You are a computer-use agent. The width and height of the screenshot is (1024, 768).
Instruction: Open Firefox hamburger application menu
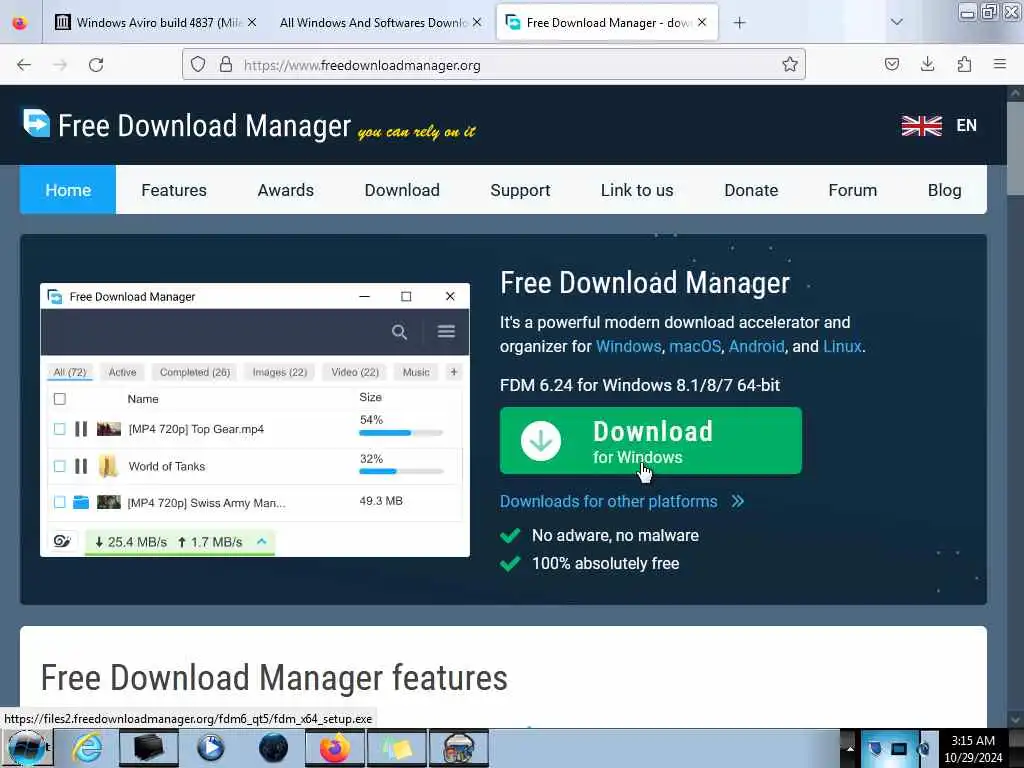(x=1000, y=64)
